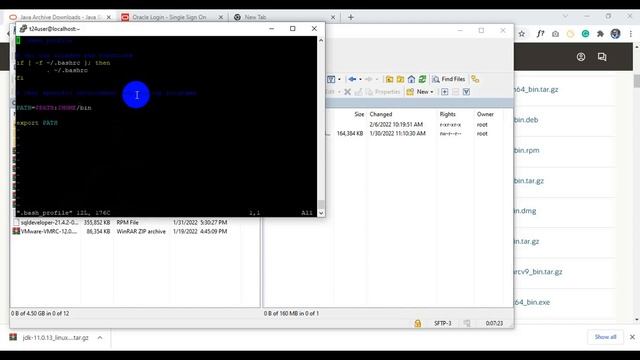Open root directory folder icon in WinSCP

[400, 79]
